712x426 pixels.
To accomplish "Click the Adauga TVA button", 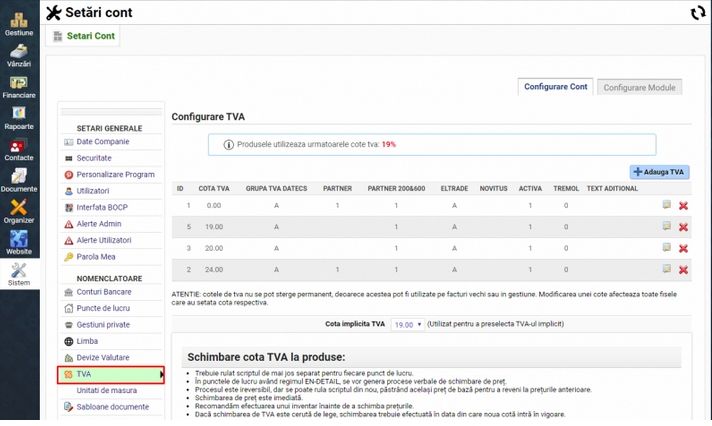I will point(659,172).
